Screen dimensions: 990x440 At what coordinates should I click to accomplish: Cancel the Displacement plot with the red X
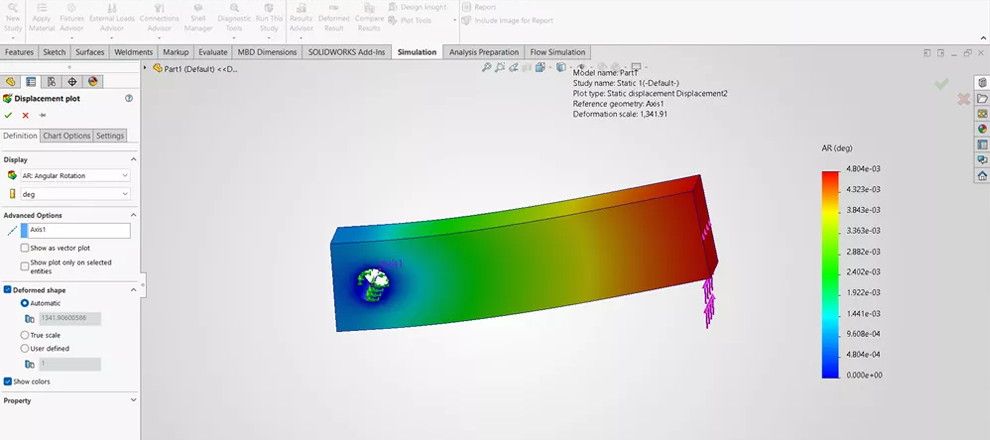[x=25, y=116]
